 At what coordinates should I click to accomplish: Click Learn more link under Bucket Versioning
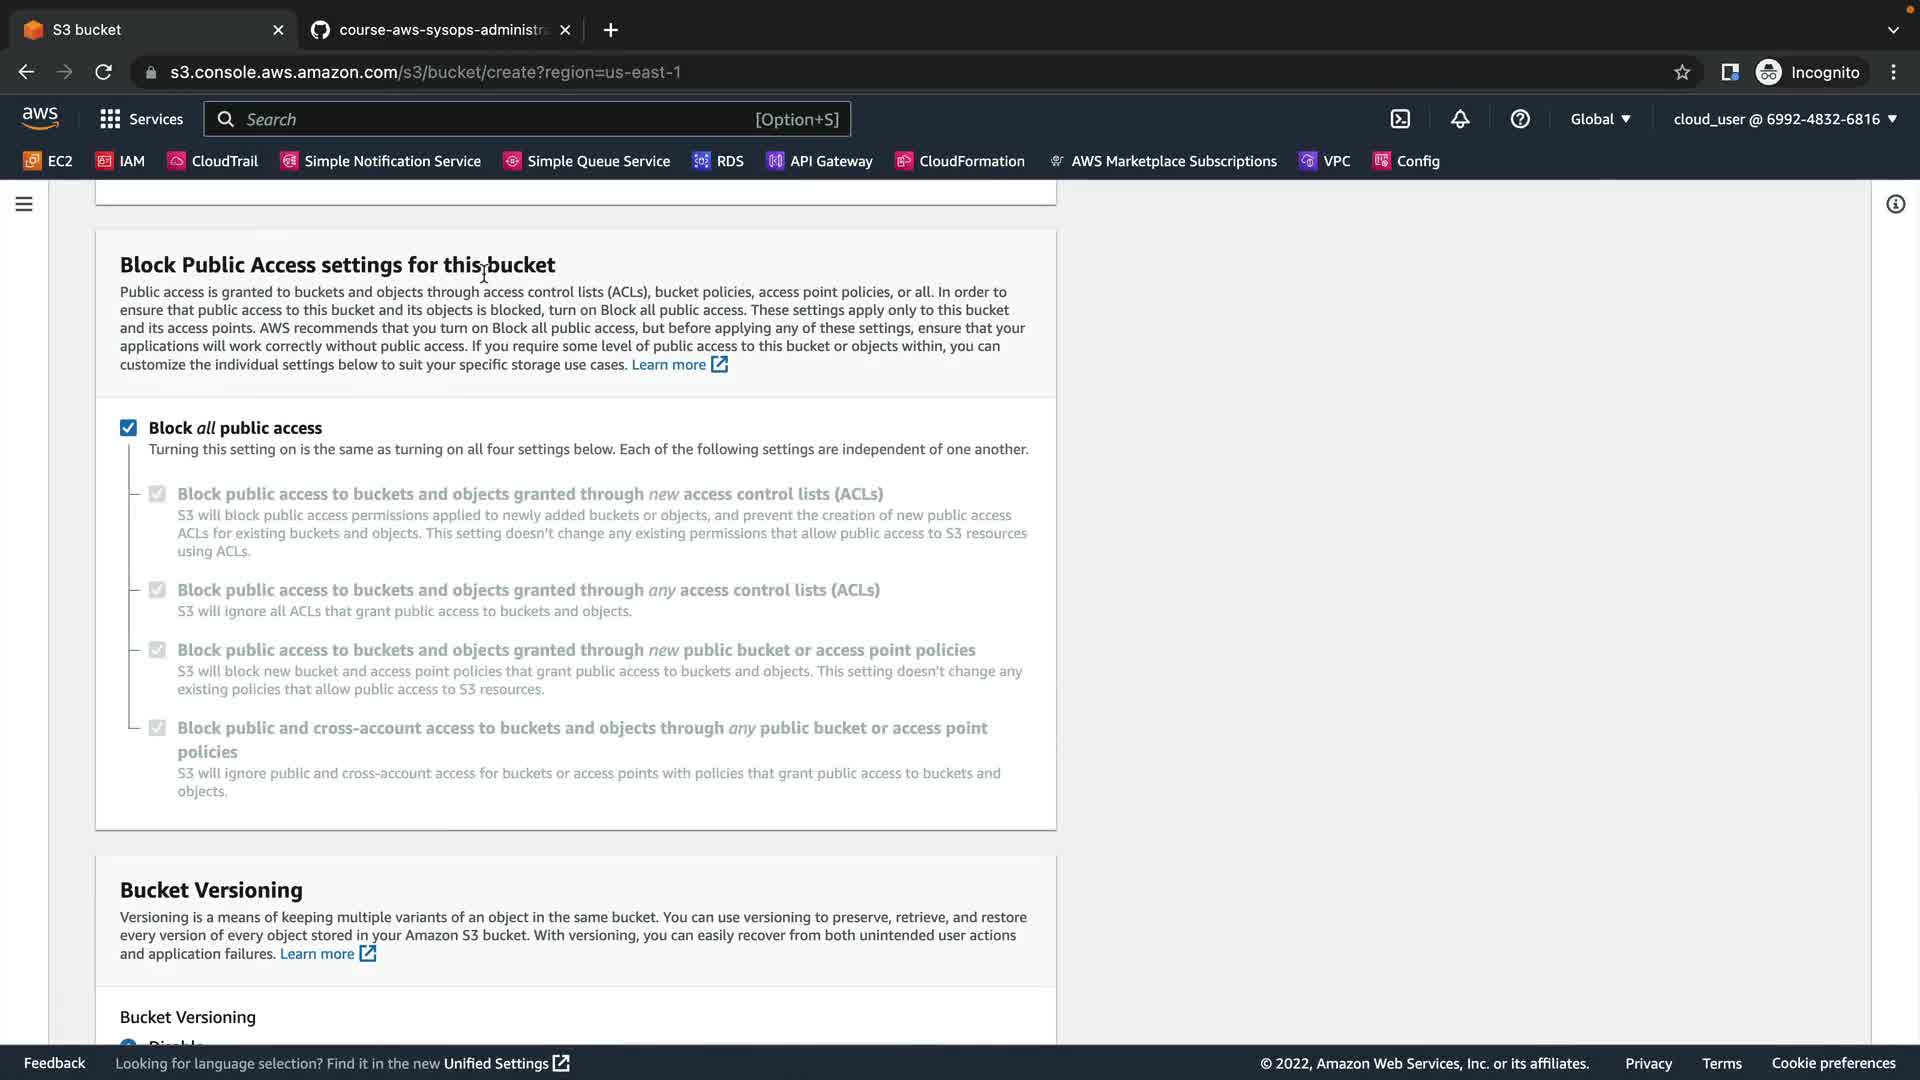click(317, 954)
